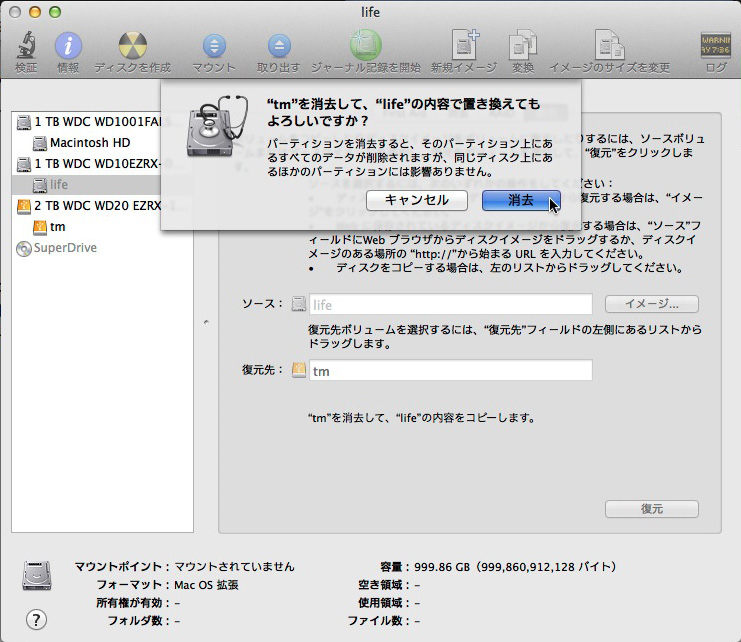Confirm with the 消去 button

520,200
